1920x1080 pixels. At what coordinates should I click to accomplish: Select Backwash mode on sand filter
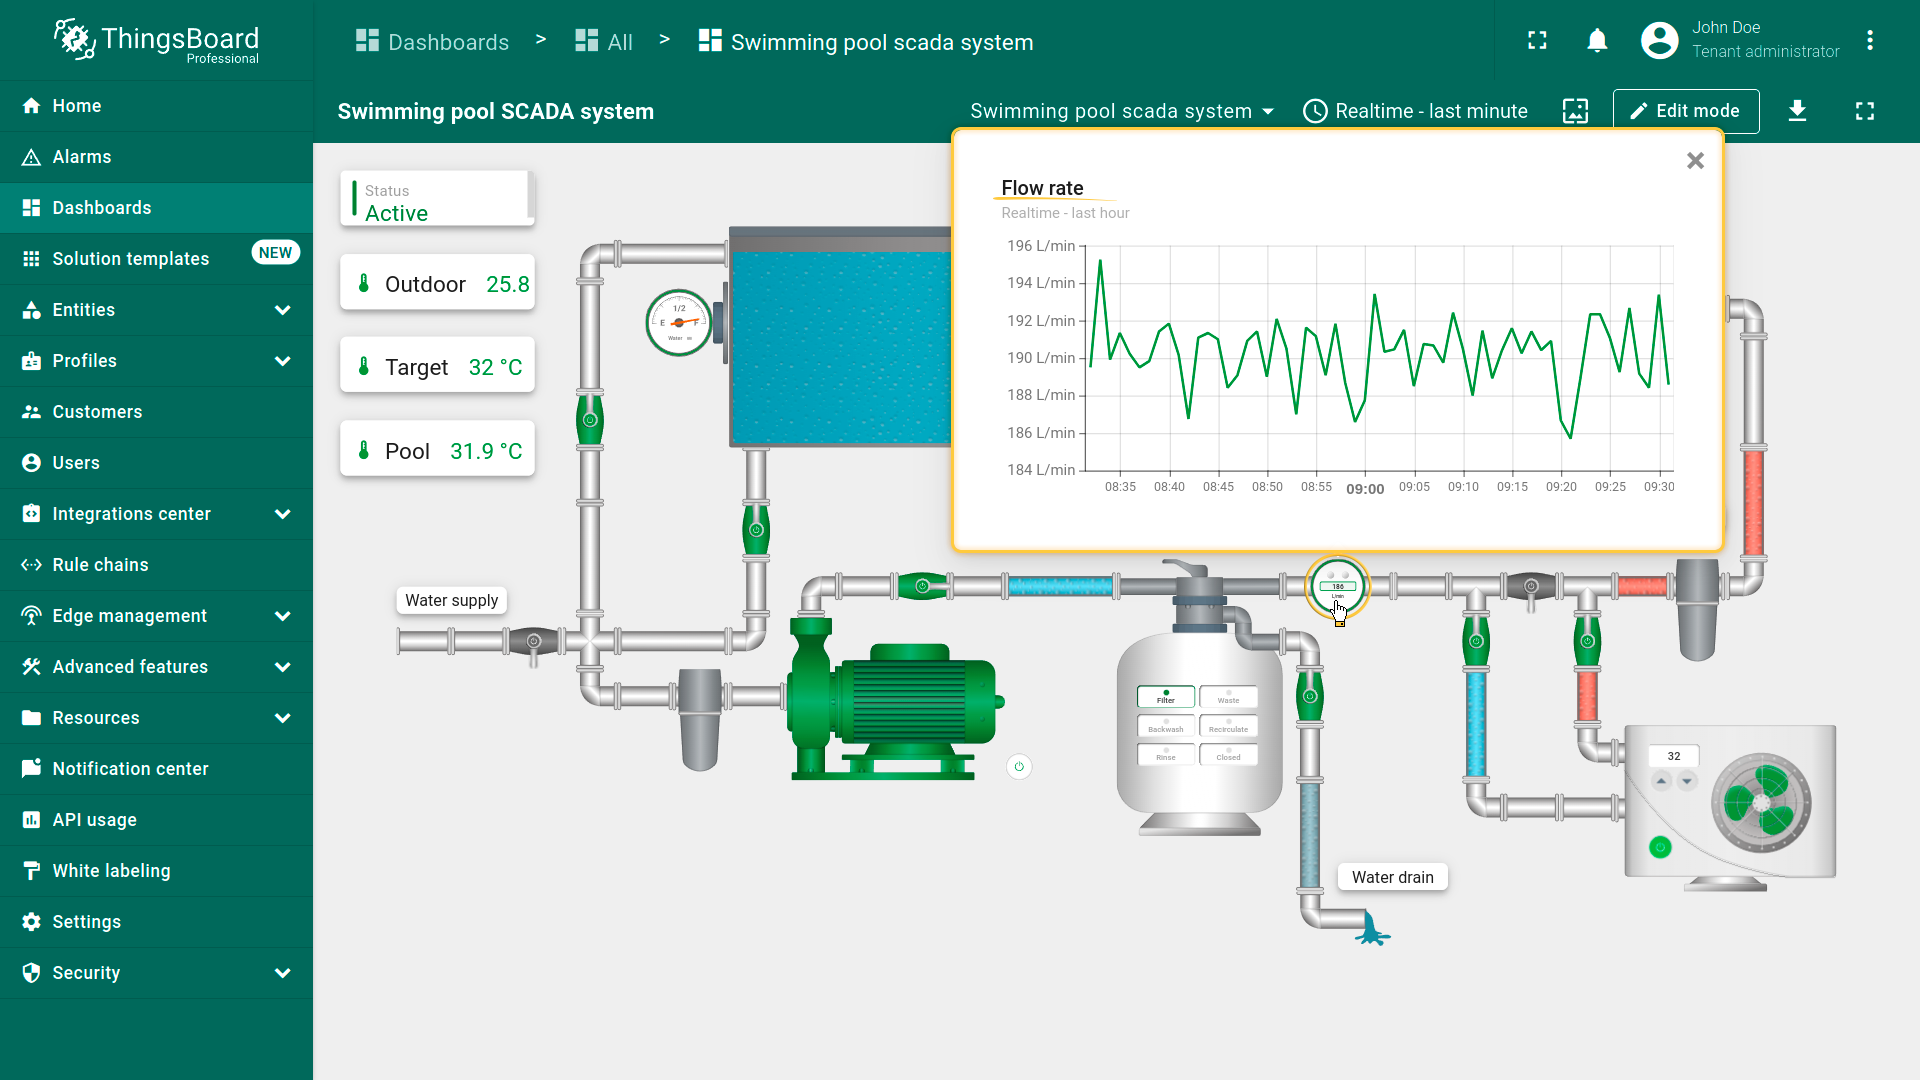pyautogui.click(x=1165, y=726)
